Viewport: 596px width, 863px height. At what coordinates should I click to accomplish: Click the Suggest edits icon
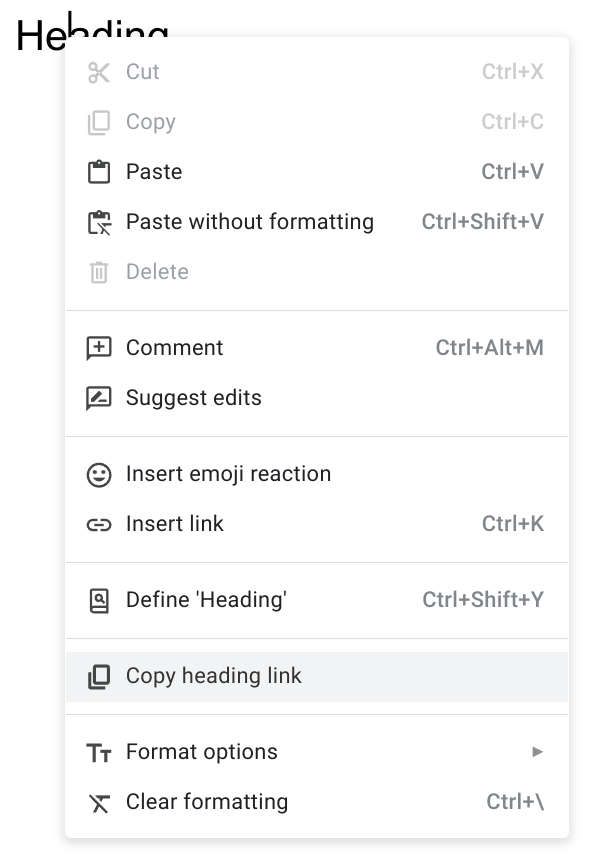pos(99,398)
